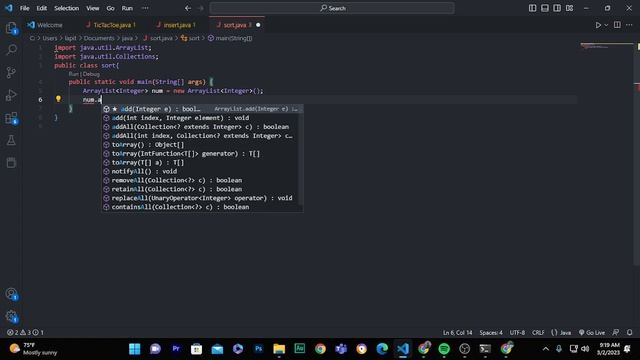This screenshot has height=360, width=640.
Task: Click the Run CodeLens above main
Action: pyautogui.click(x=73, y=74)
